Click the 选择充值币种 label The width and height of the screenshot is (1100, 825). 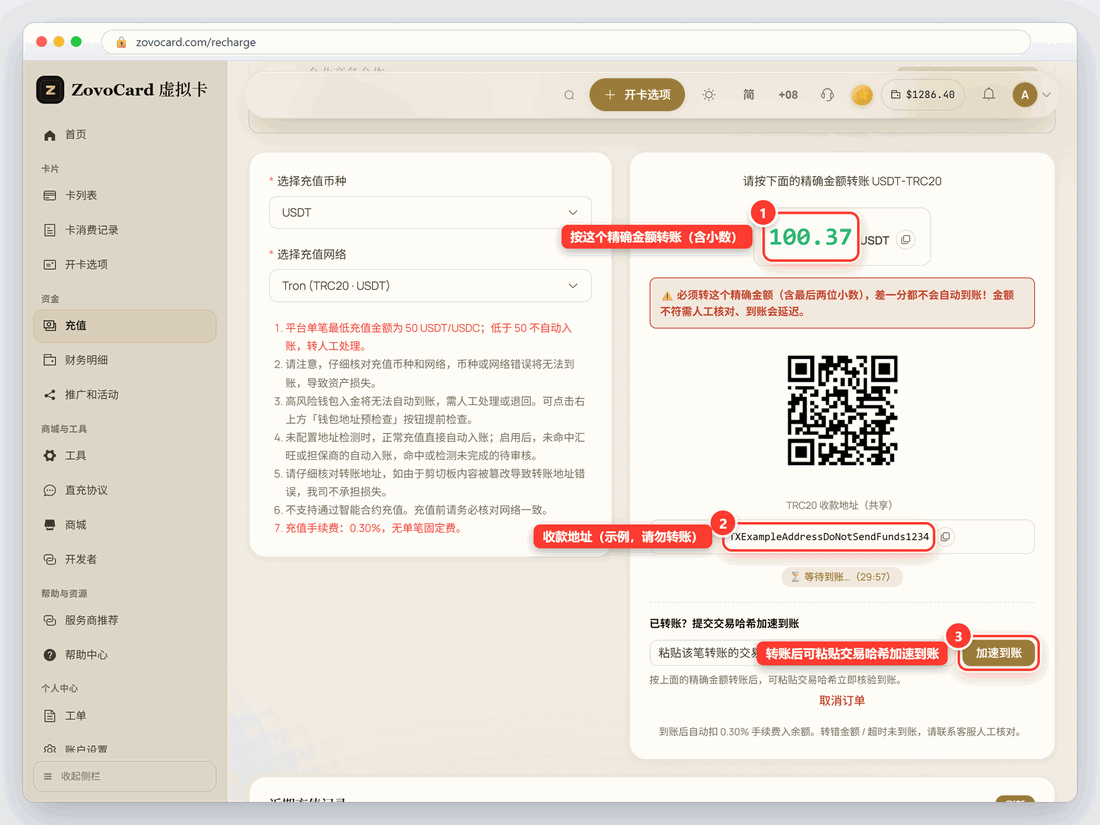[311, 181]
